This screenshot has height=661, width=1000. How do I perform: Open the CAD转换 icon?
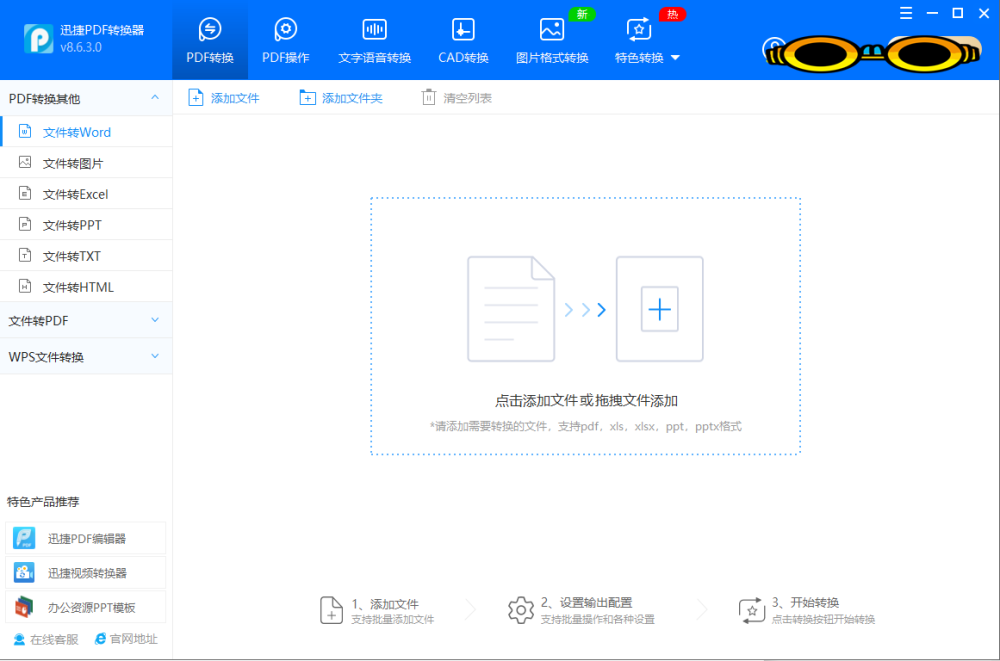(463, 29)
